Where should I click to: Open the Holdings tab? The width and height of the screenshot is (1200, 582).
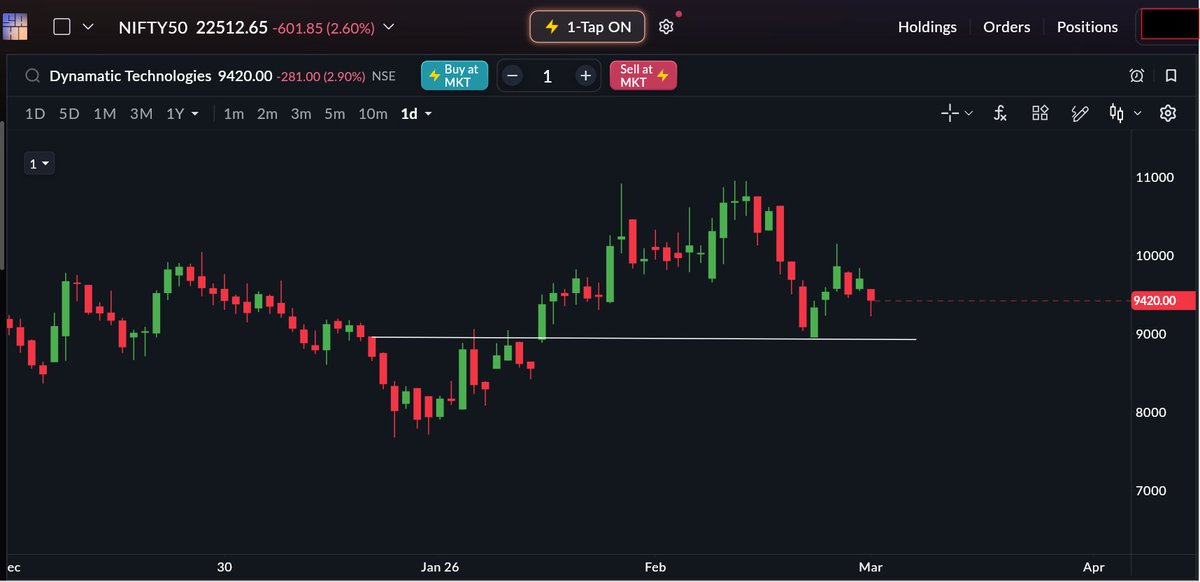(927, 27)
